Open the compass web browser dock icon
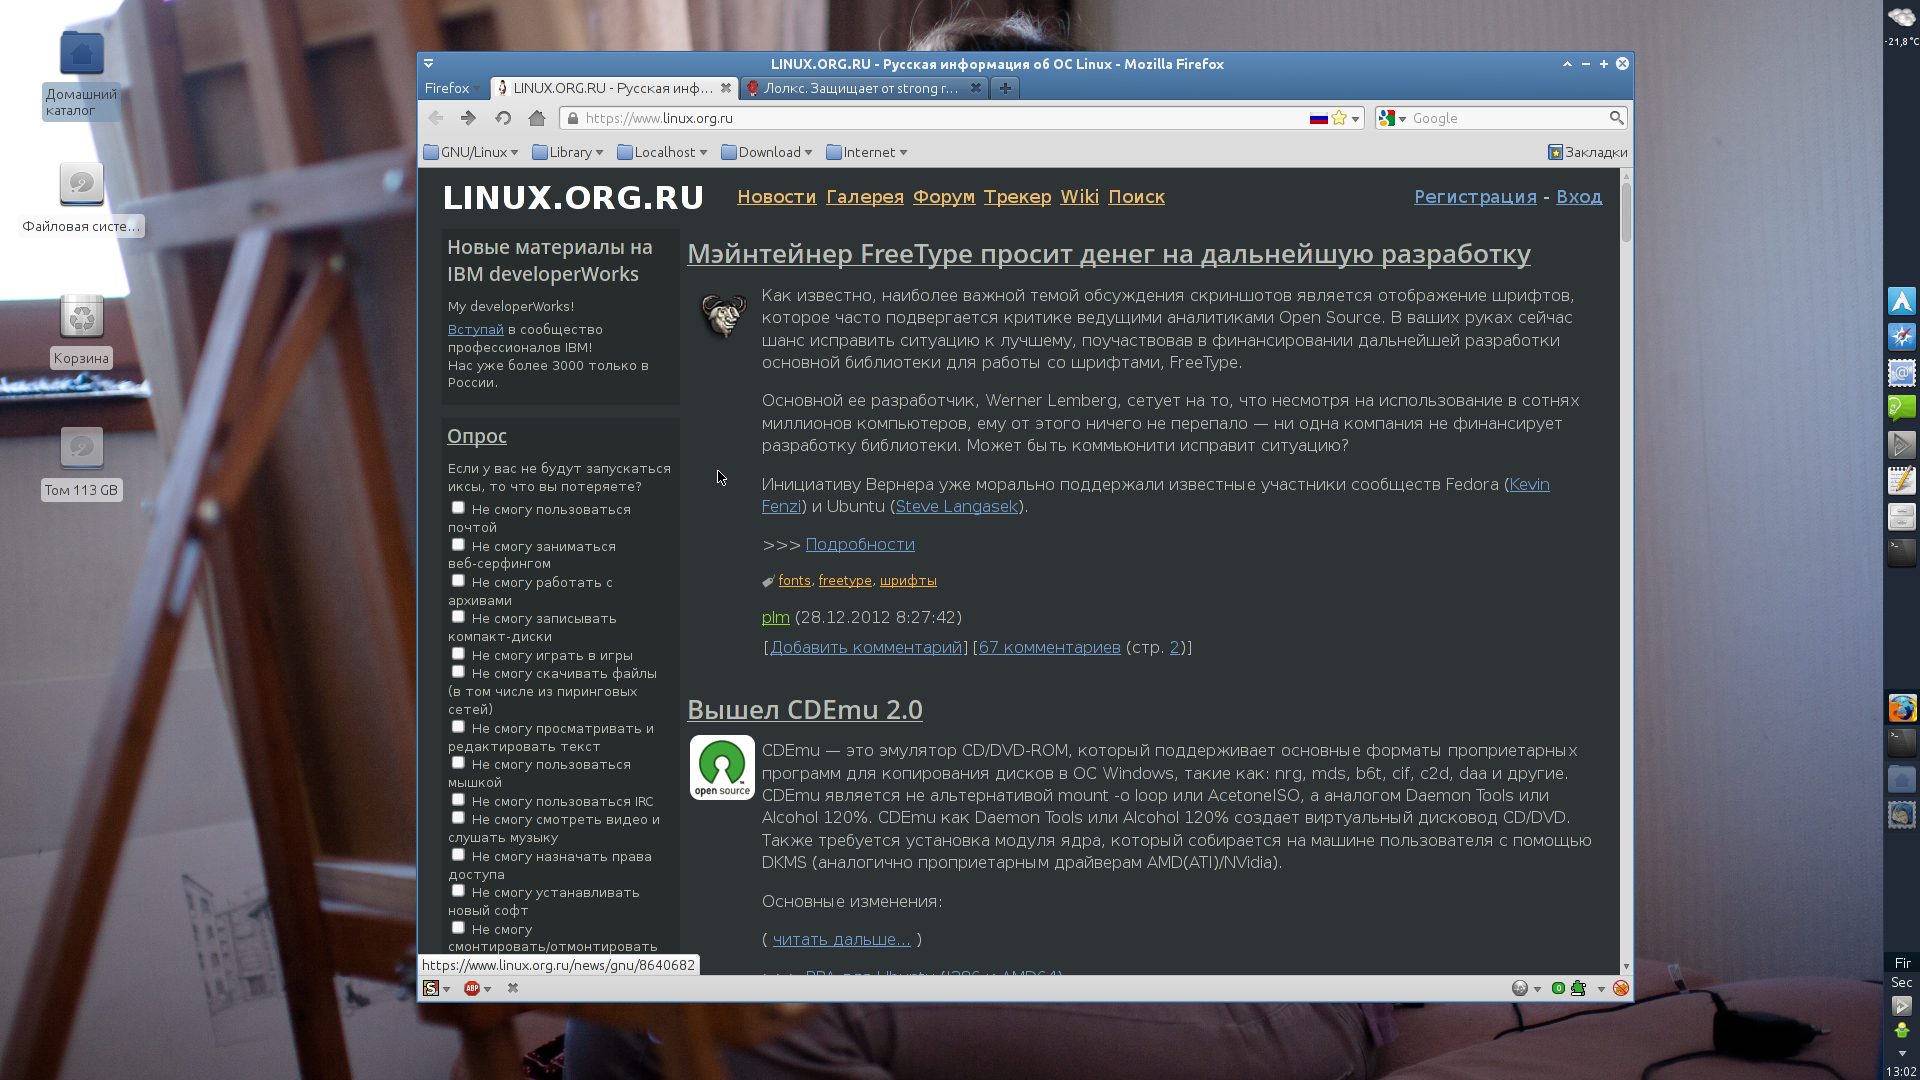 tap(1902, 337)
